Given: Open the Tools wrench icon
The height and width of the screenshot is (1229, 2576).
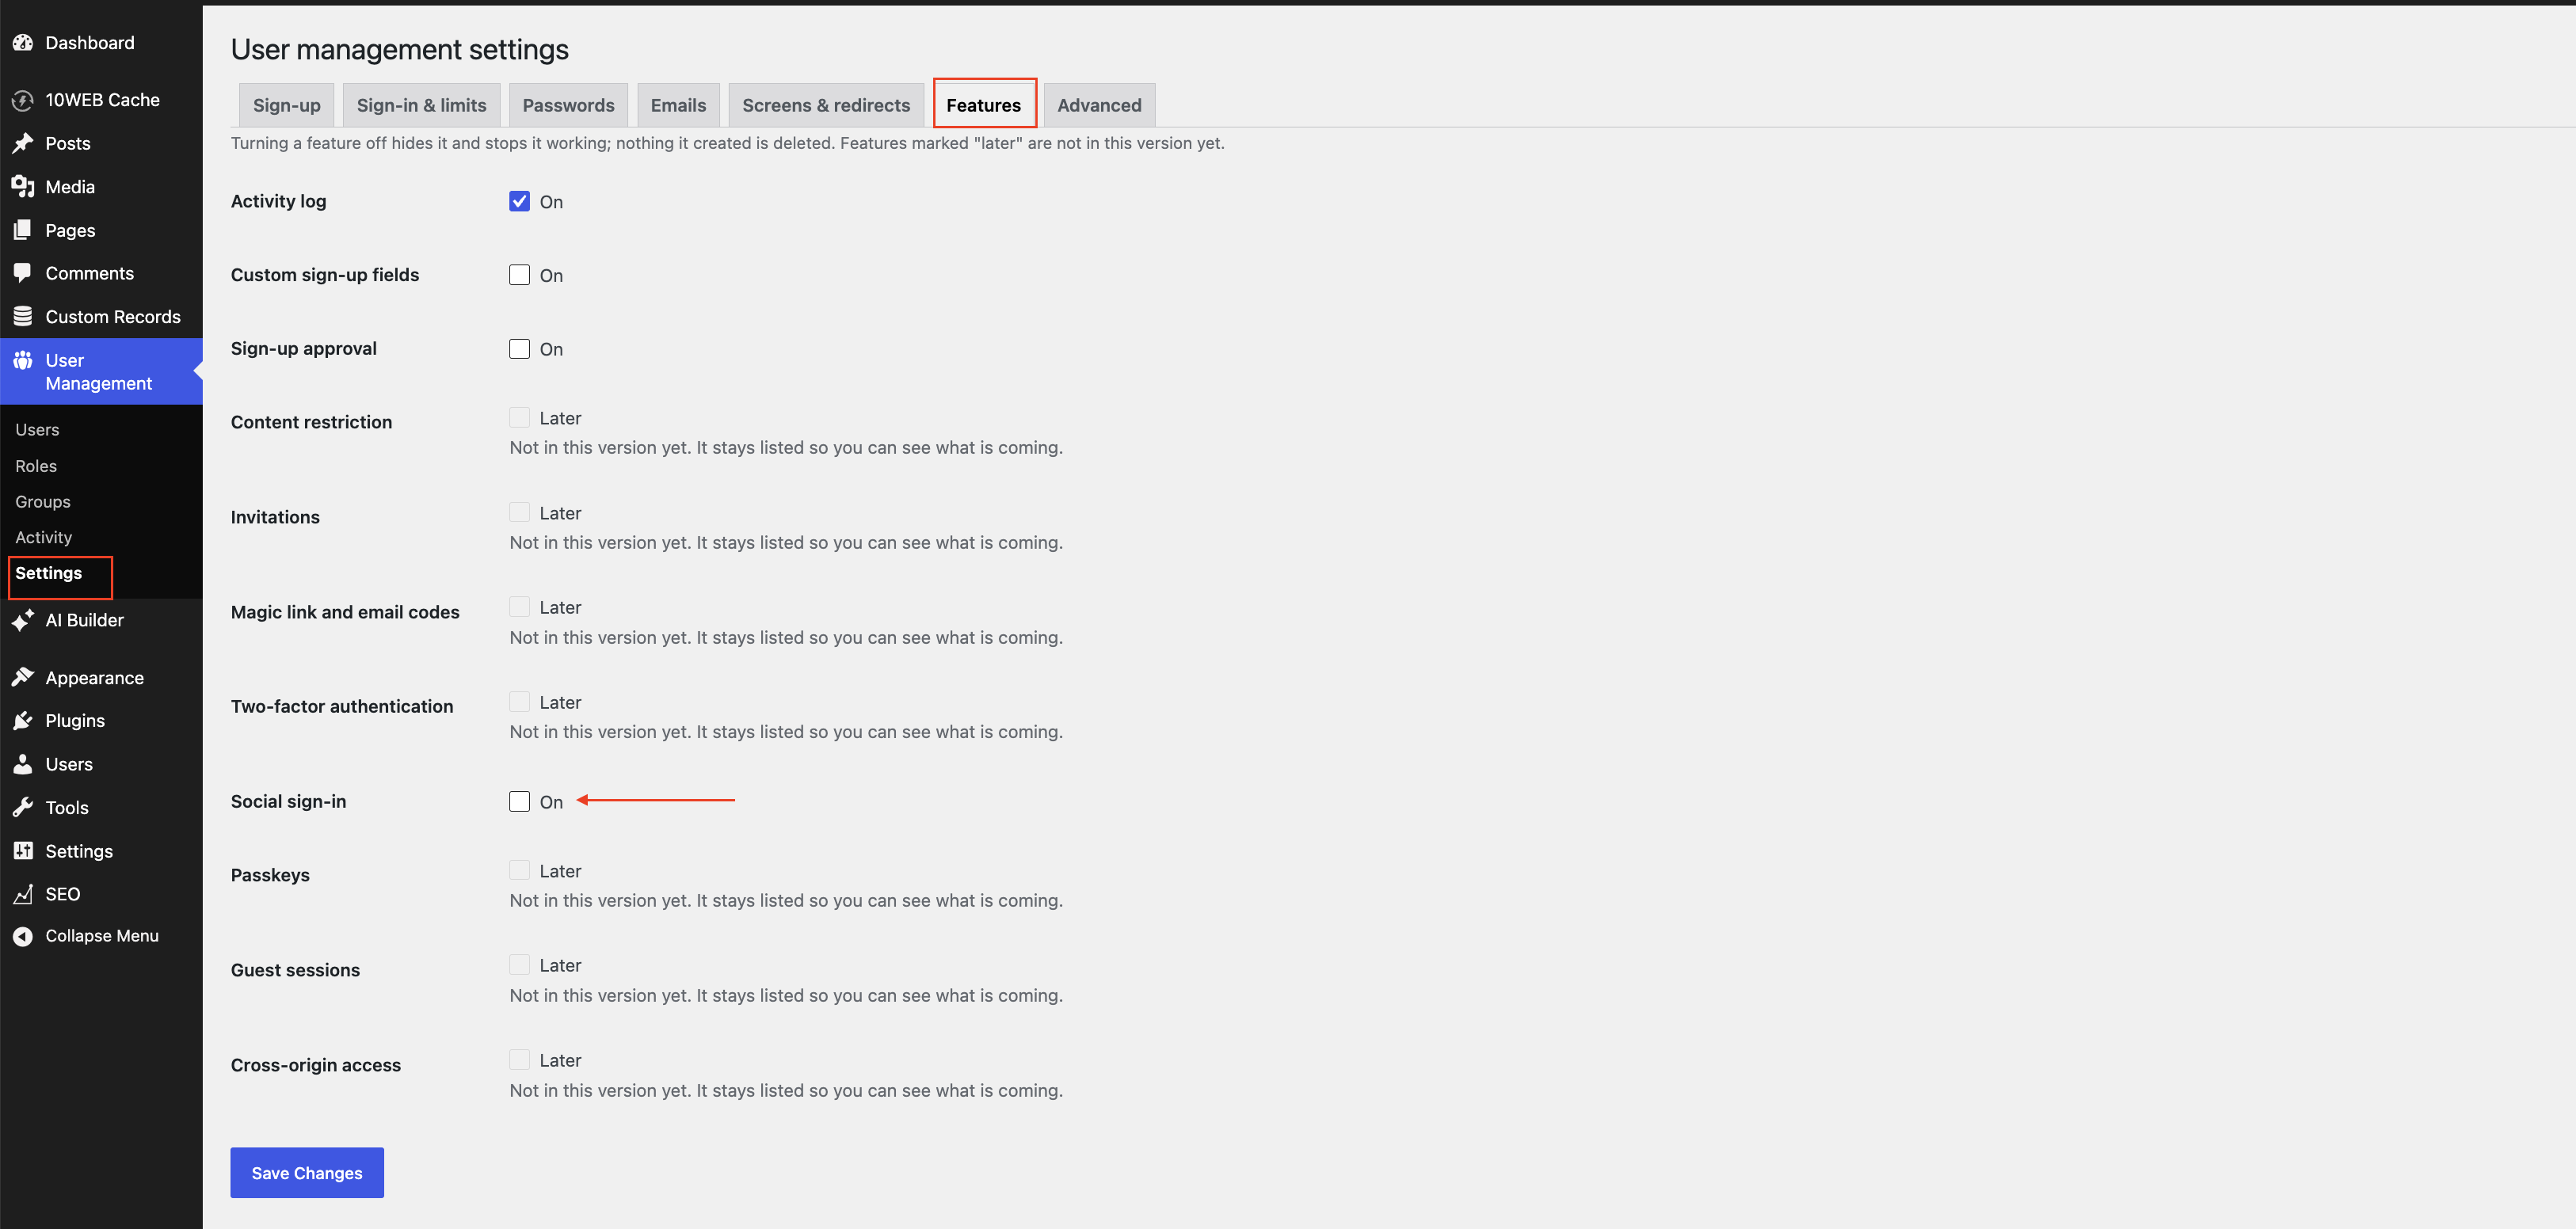Looking at the screenshot, I should pos(22,808).
